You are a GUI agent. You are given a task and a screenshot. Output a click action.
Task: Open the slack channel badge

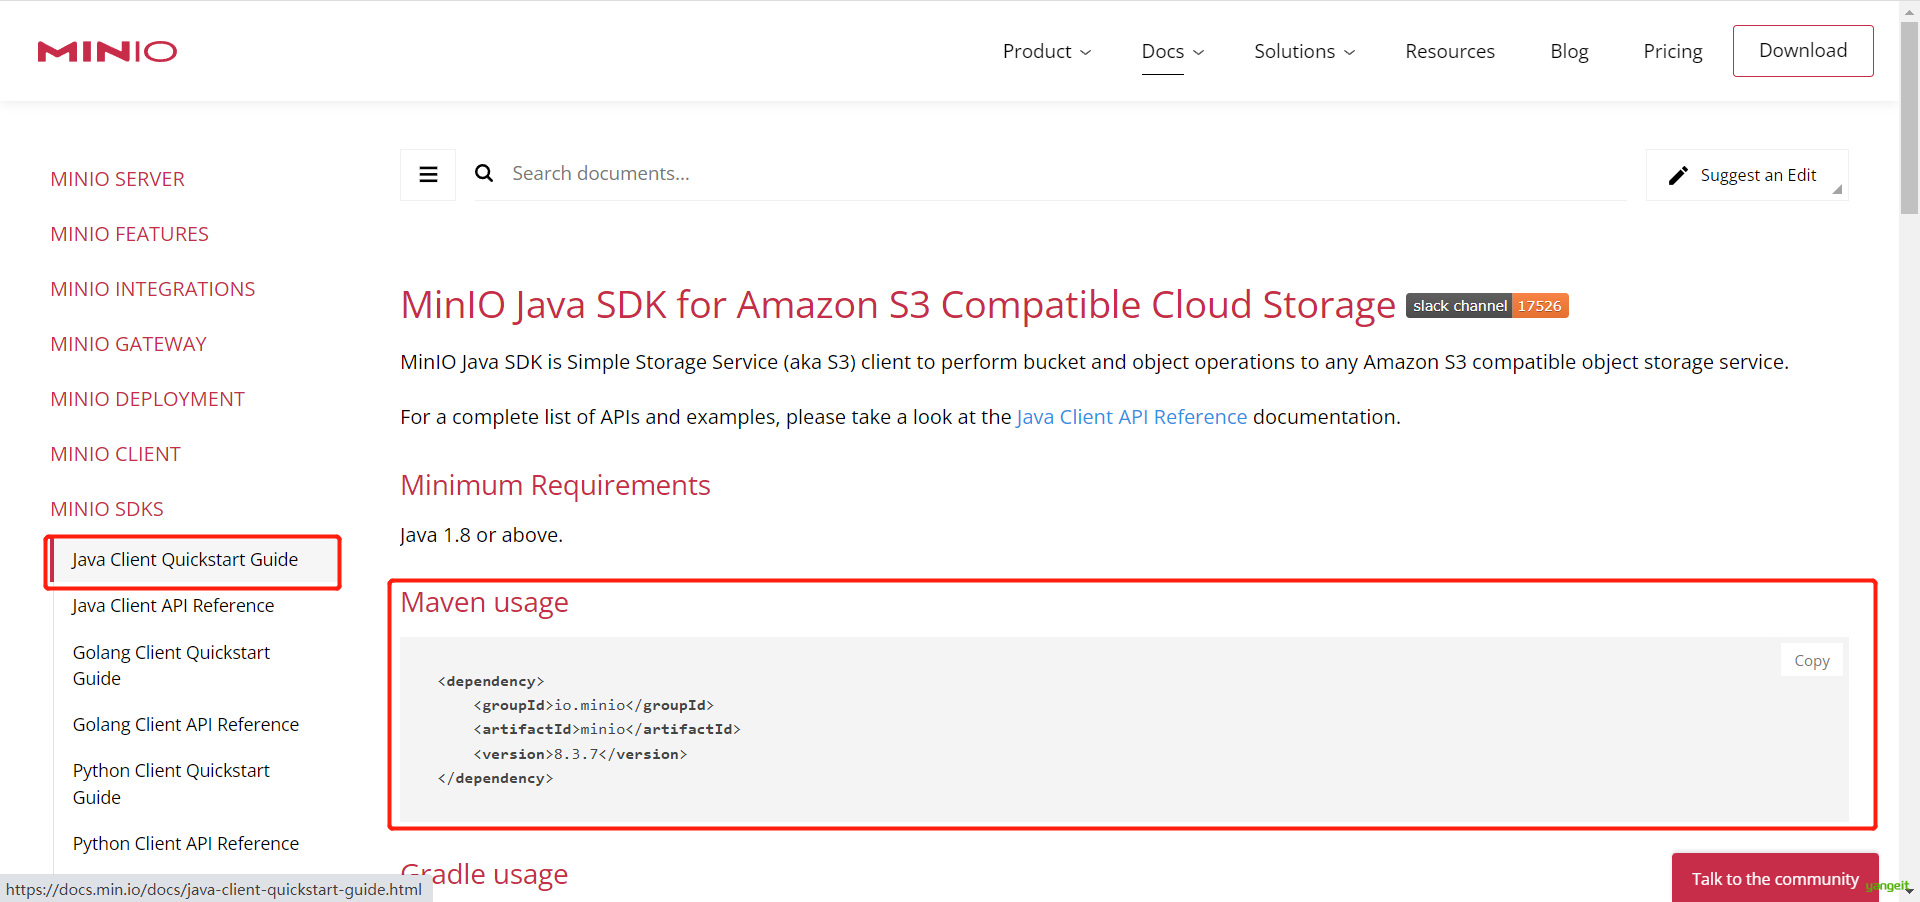coord(1487,306)
